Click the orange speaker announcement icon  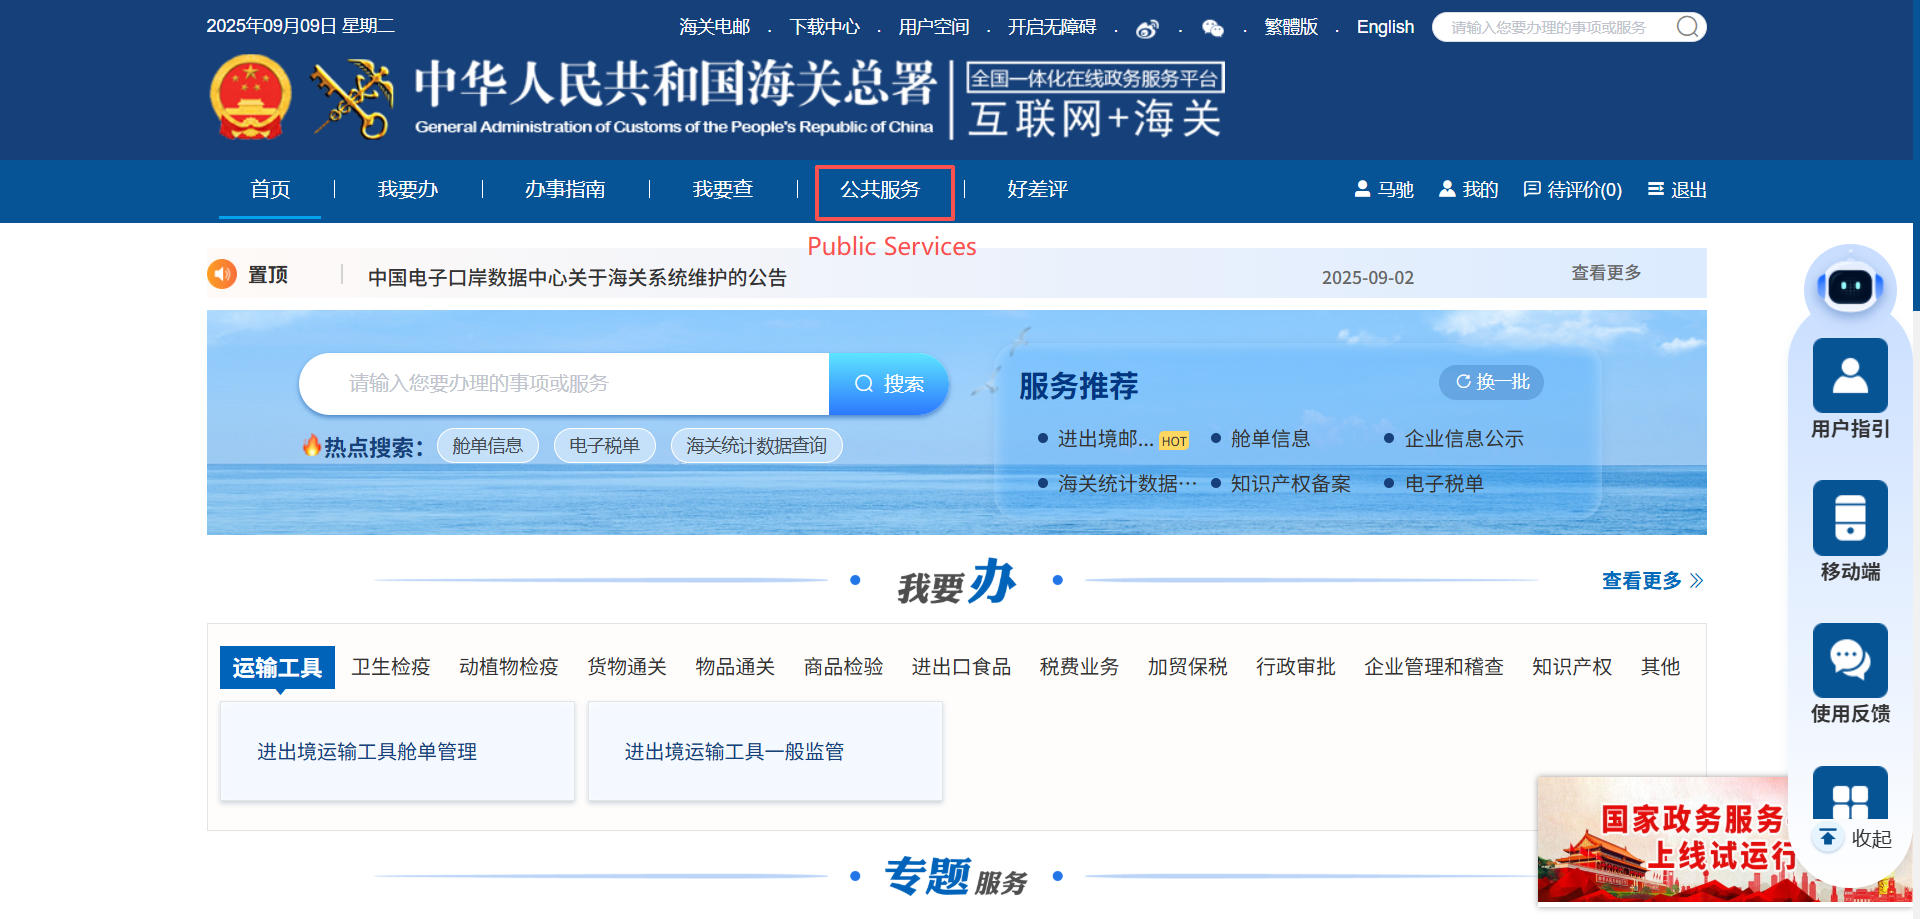pyautogui.click(x=222, y=274)
